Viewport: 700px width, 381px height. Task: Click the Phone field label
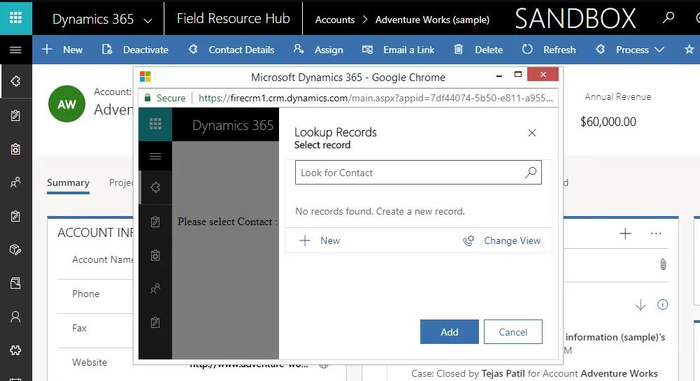click(86, 294)
